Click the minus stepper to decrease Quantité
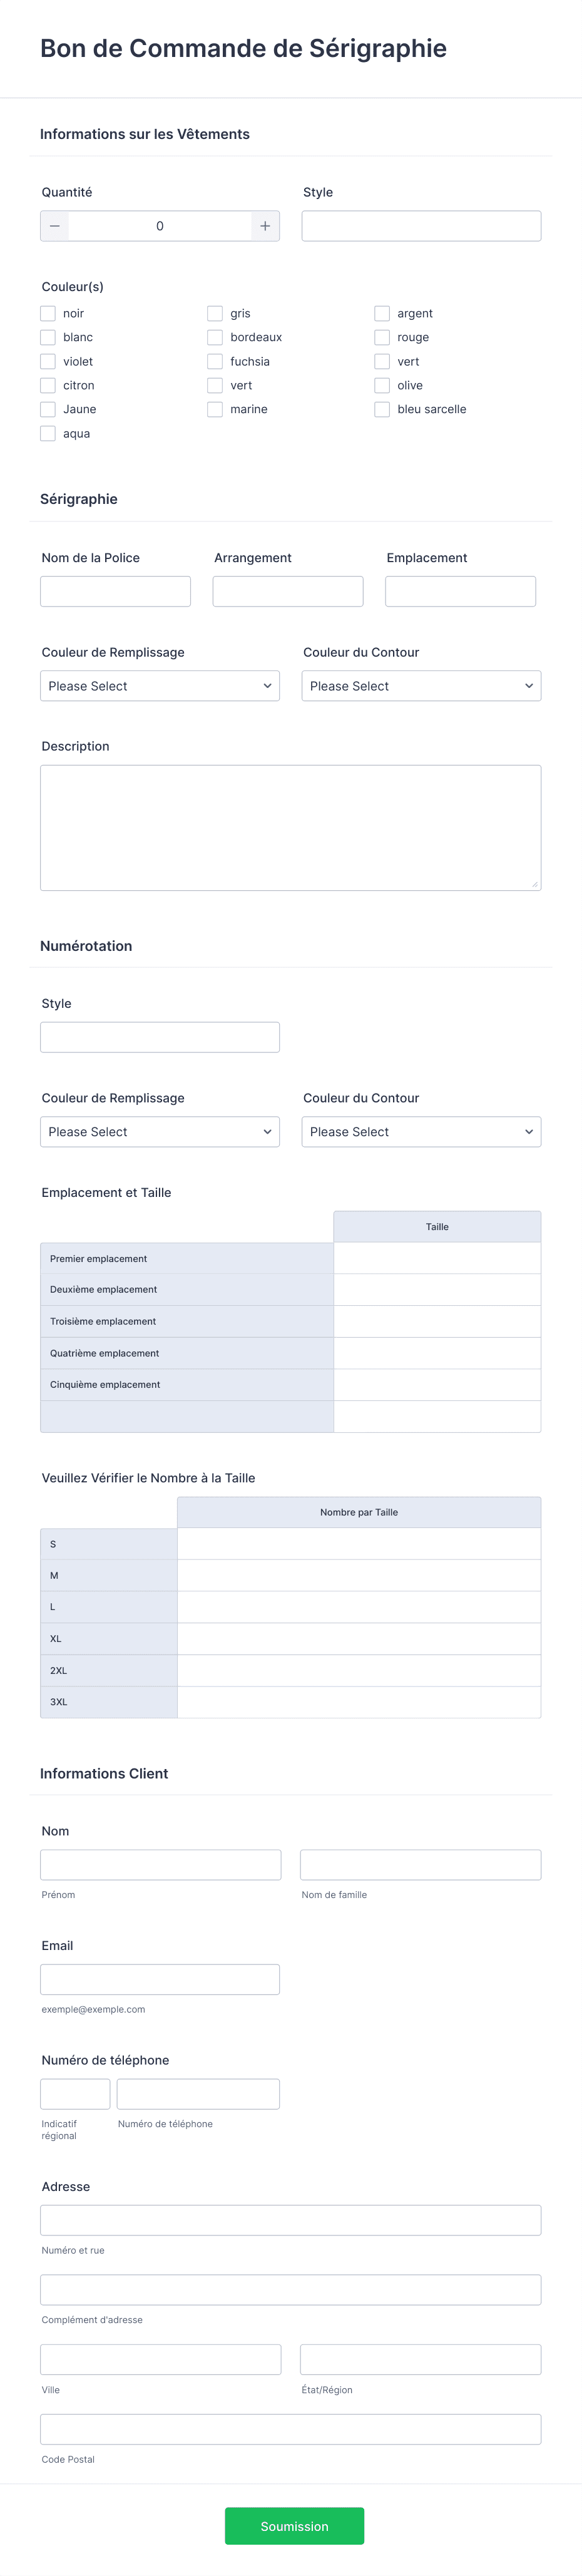582x2576 pixels. click(x=55, y=226)
